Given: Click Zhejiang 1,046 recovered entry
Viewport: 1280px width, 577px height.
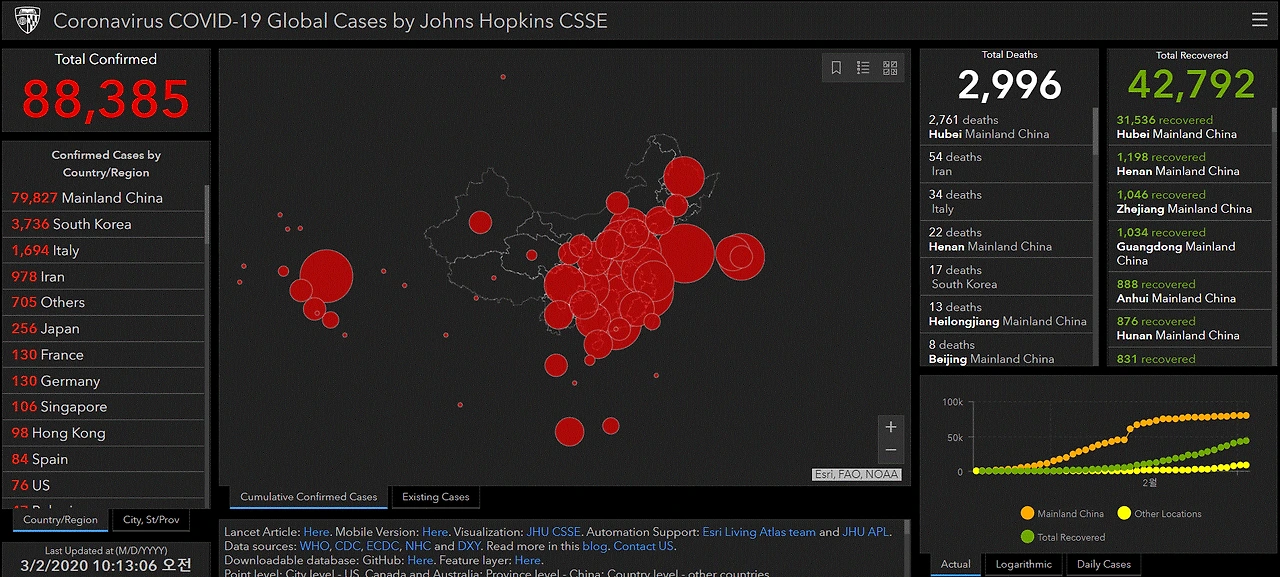Looking at the screenshot, I should (1190, 202).
